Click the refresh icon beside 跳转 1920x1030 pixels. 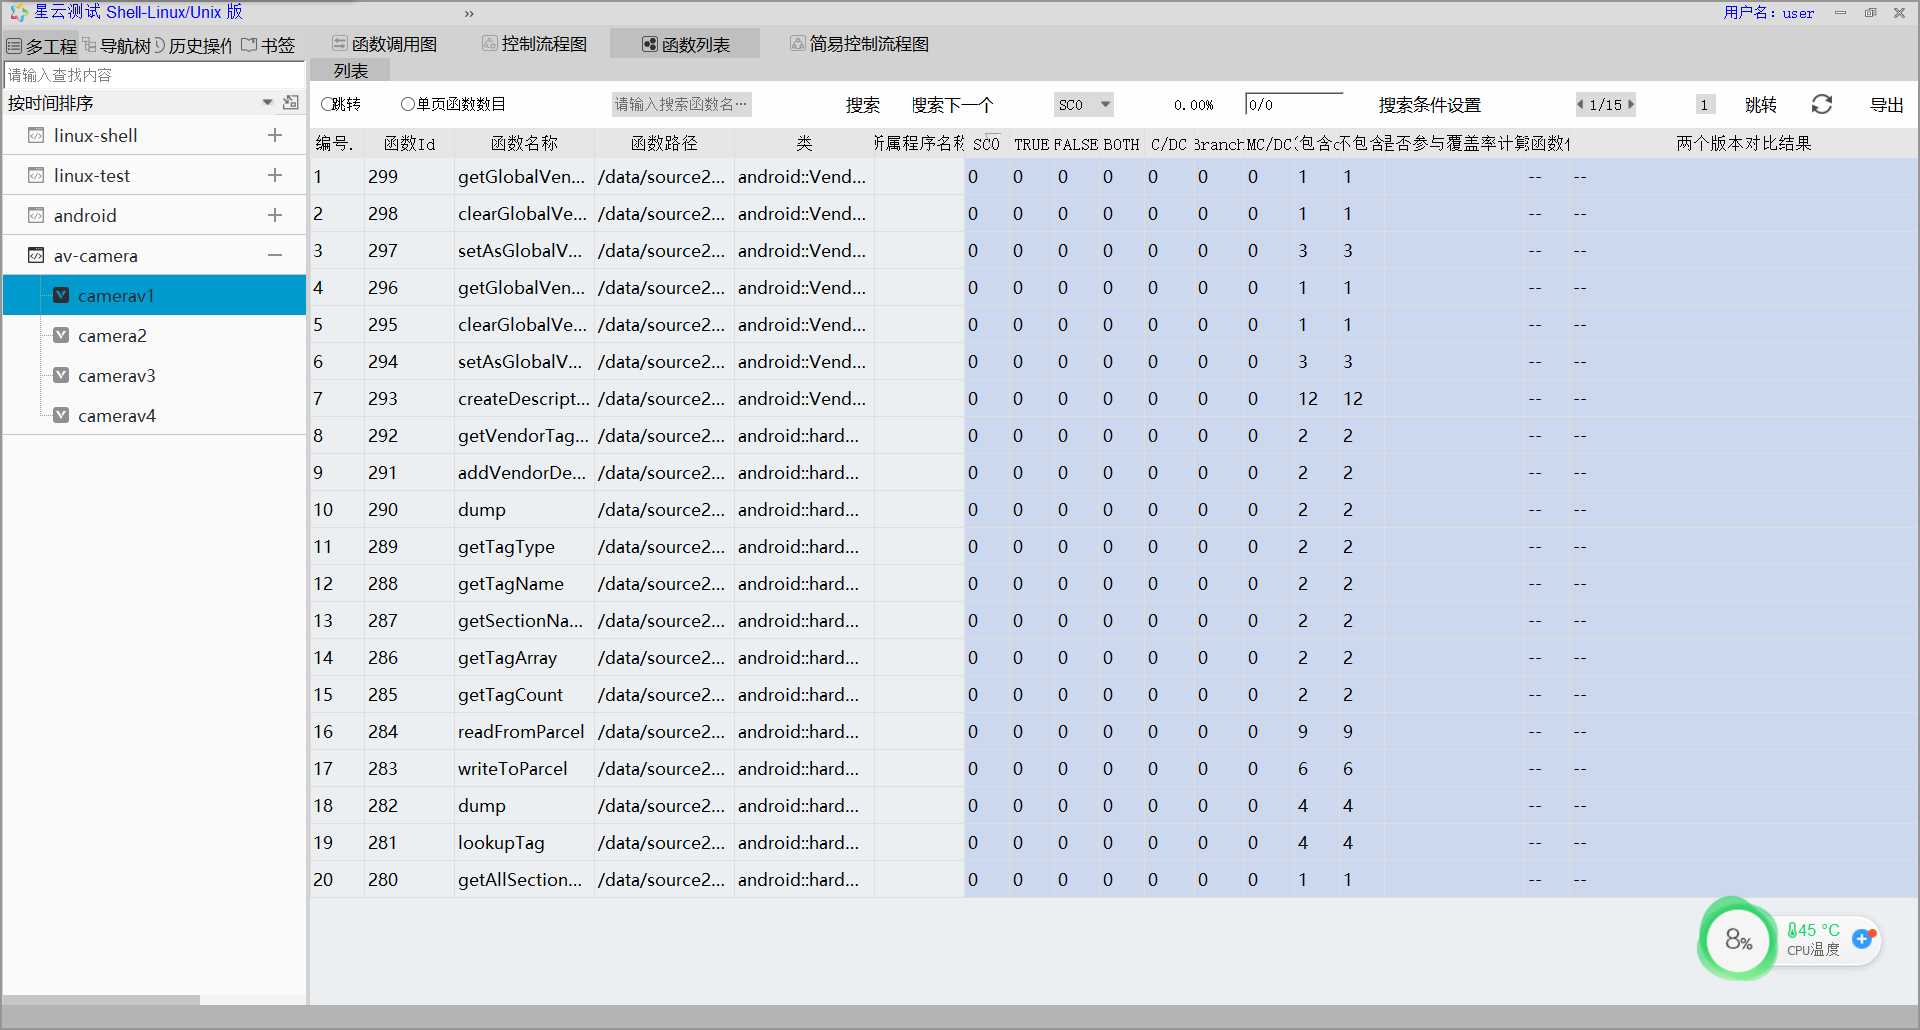click(x=1822, y=104)
